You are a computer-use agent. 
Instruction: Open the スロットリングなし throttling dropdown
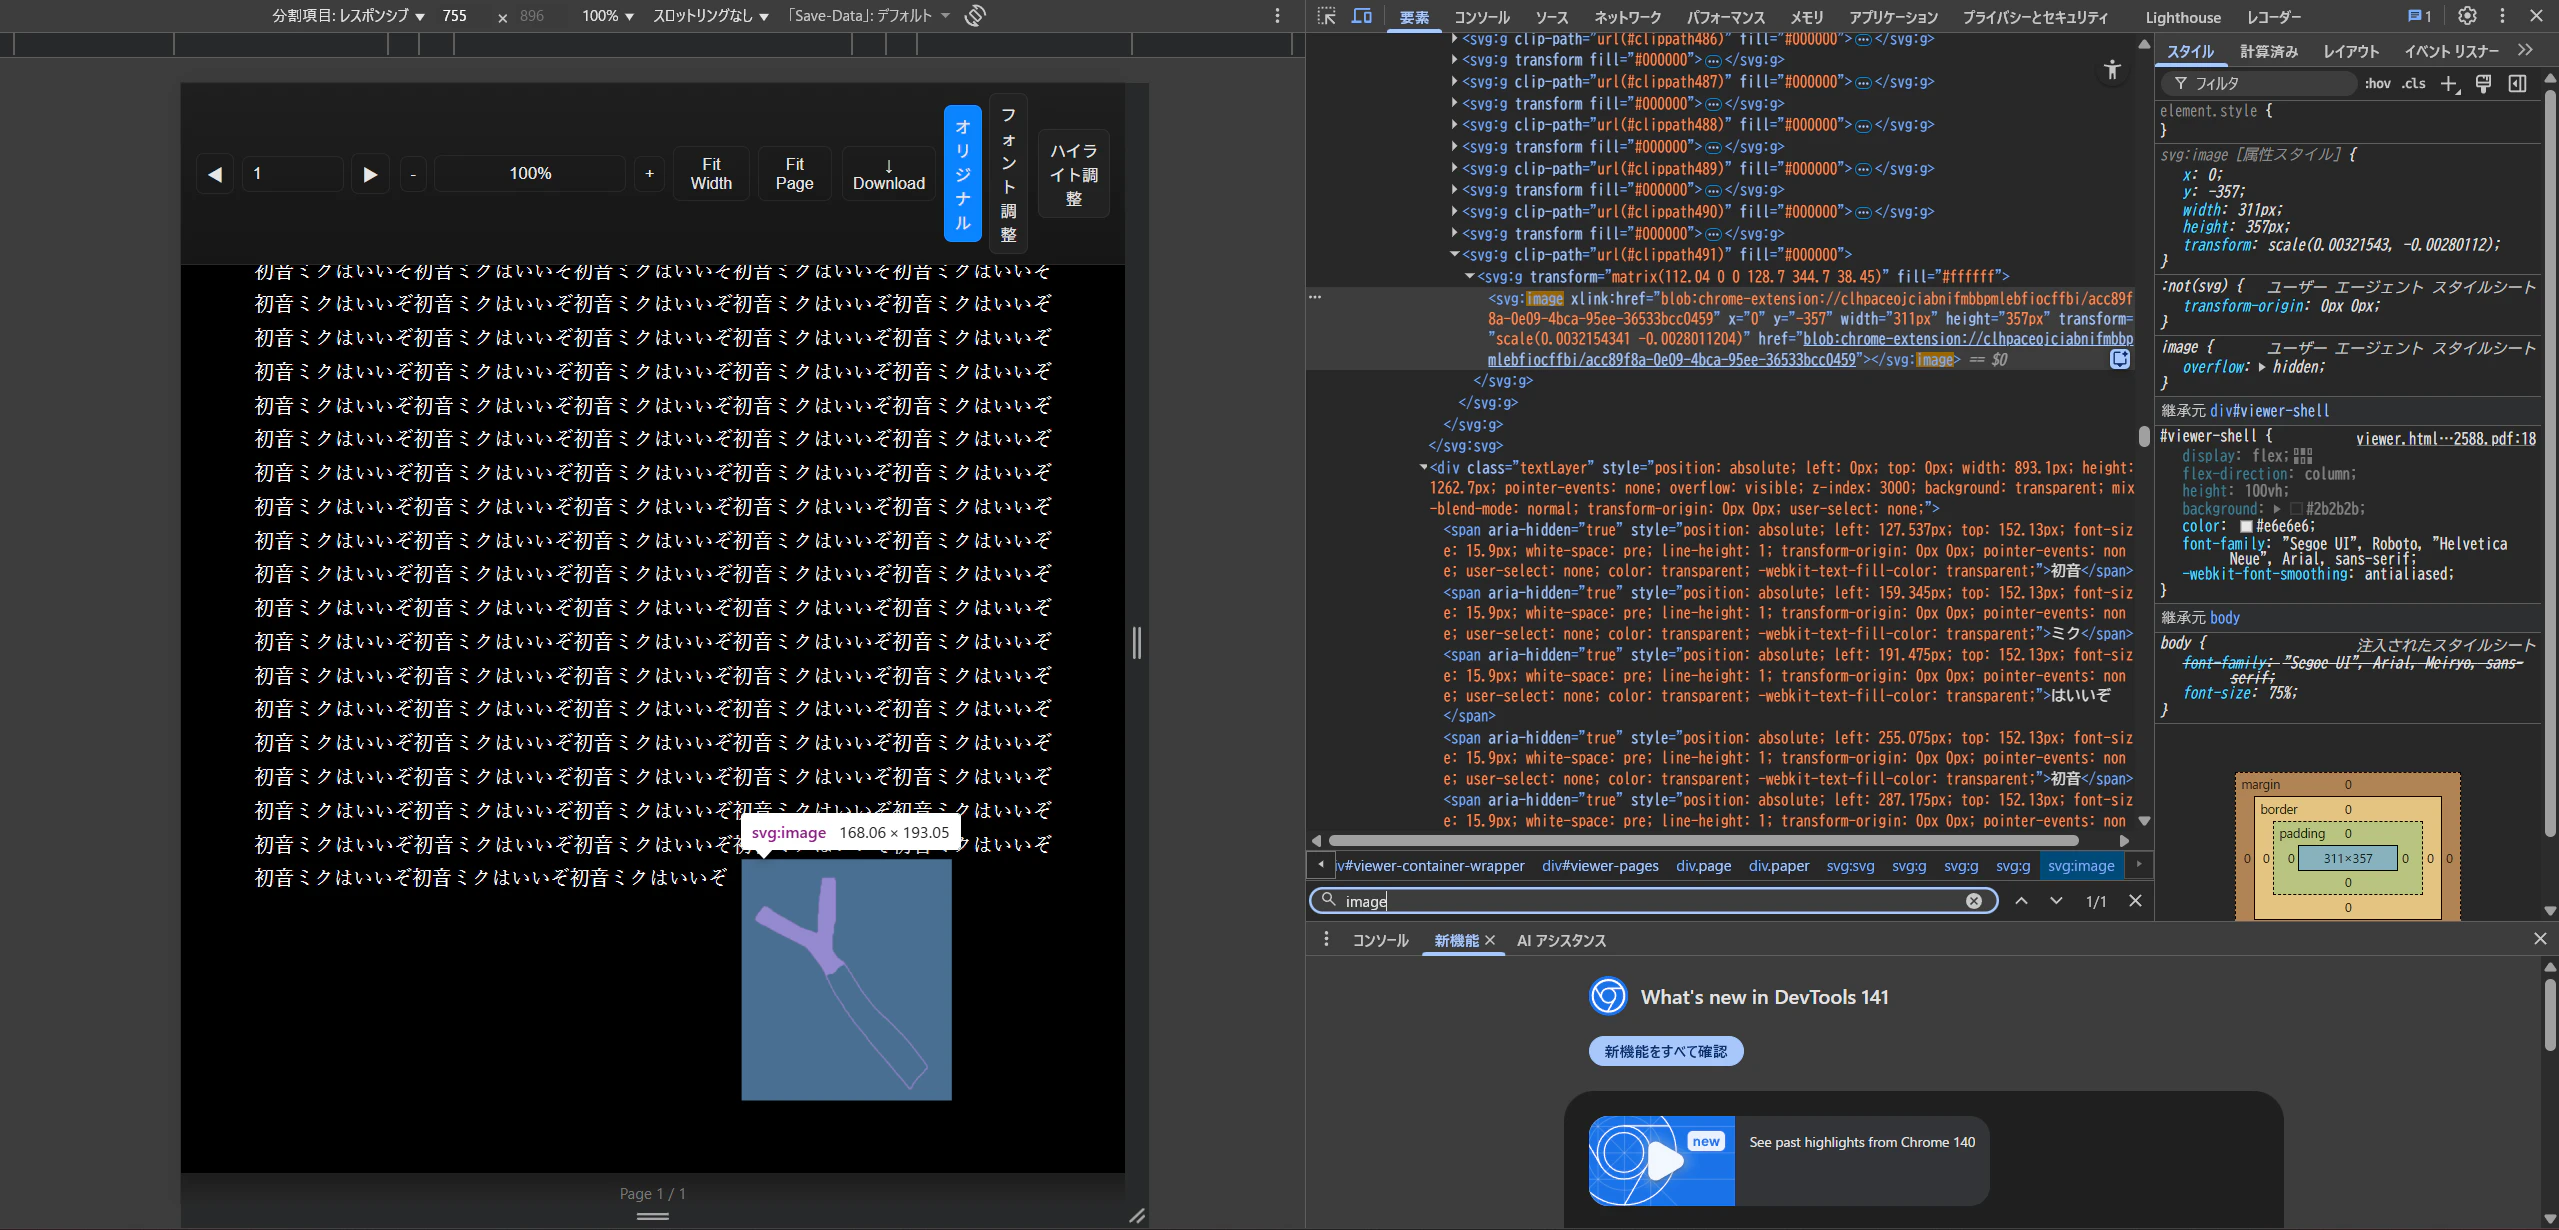(711, 16)
